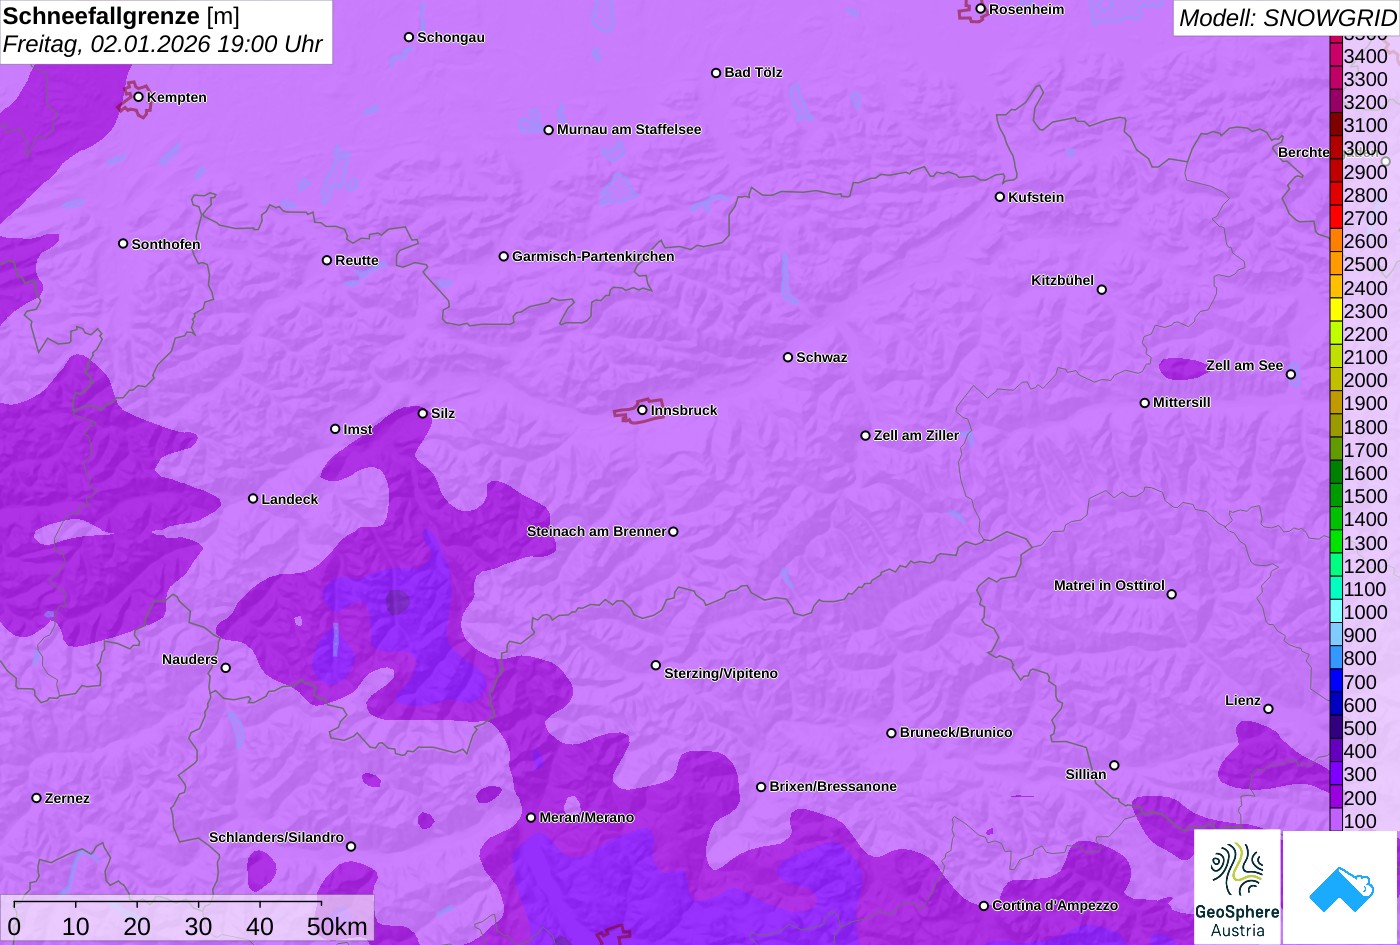Select the Kempten location marker
1400x945 pixels.
pyautogui.click(x=138, y=97)
